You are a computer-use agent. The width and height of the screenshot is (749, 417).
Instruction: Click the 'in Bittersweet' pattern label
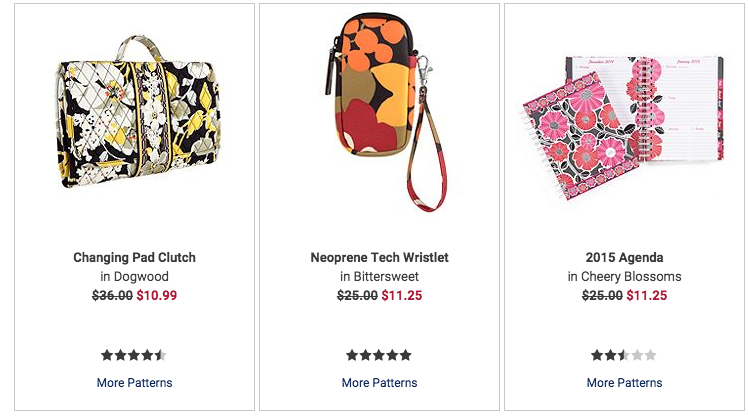[379, 277]
